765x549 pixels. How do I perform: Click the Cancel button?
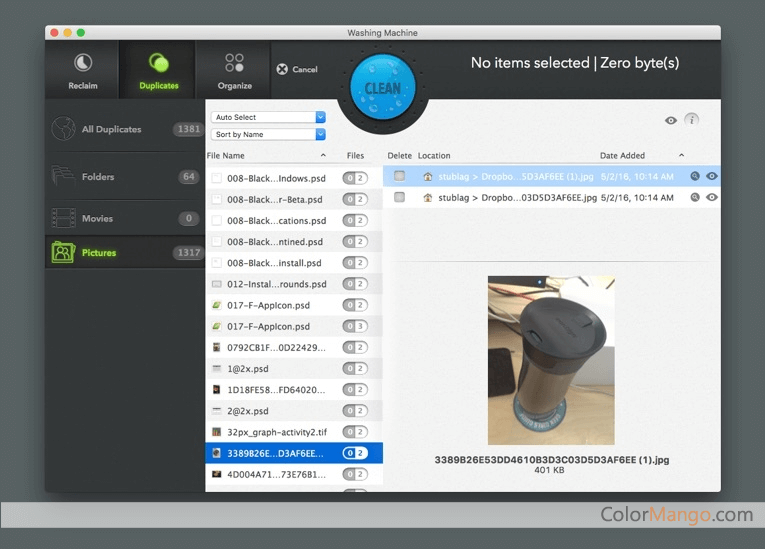click(x=297, y=69)
